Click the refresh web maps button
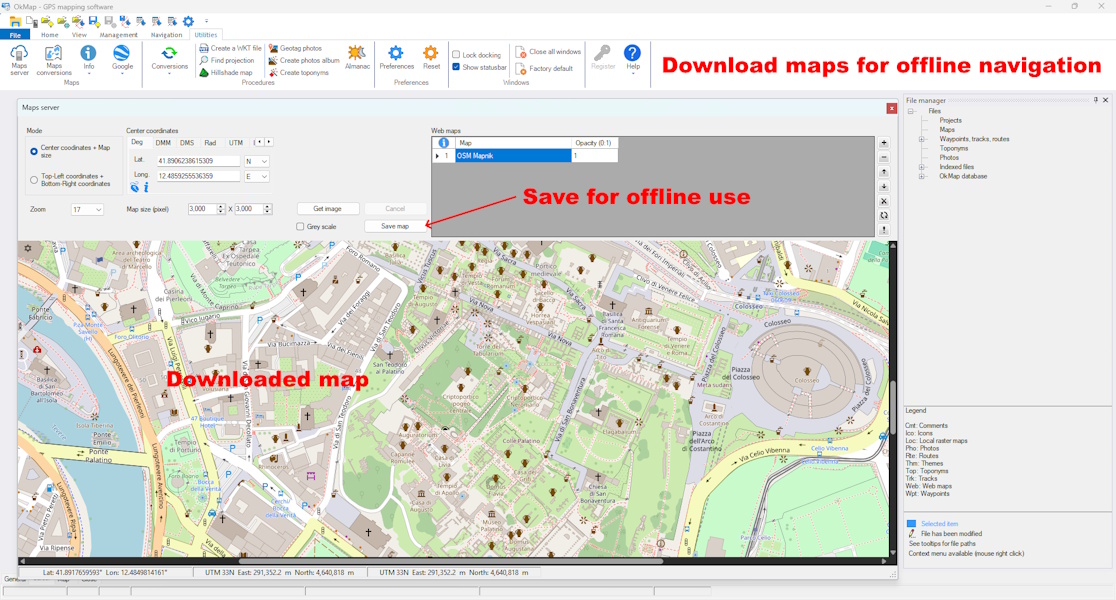The image size is (1116, 600). tap(884, 216)
